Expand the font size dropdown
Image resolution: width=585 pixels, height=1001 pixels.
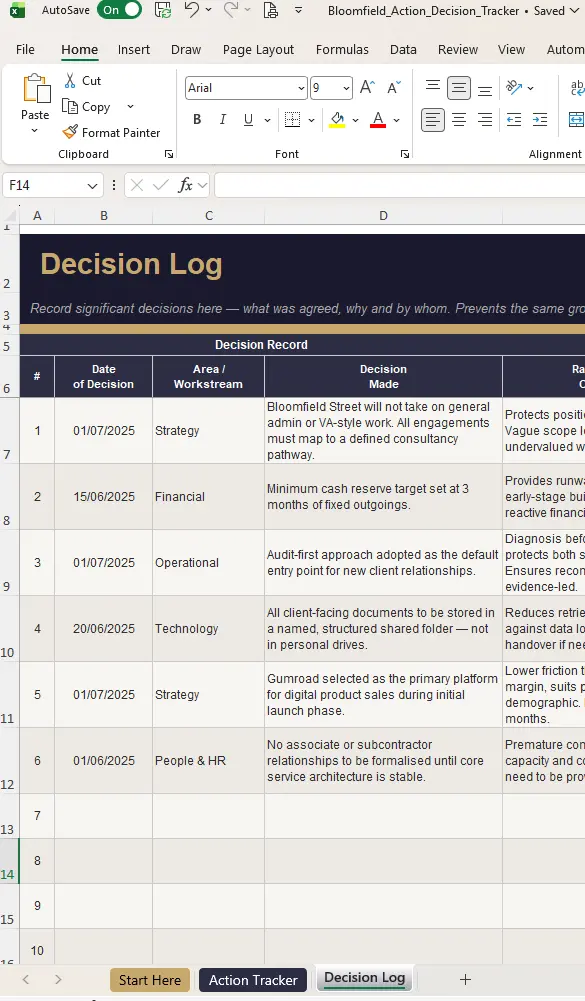[346, 88]
